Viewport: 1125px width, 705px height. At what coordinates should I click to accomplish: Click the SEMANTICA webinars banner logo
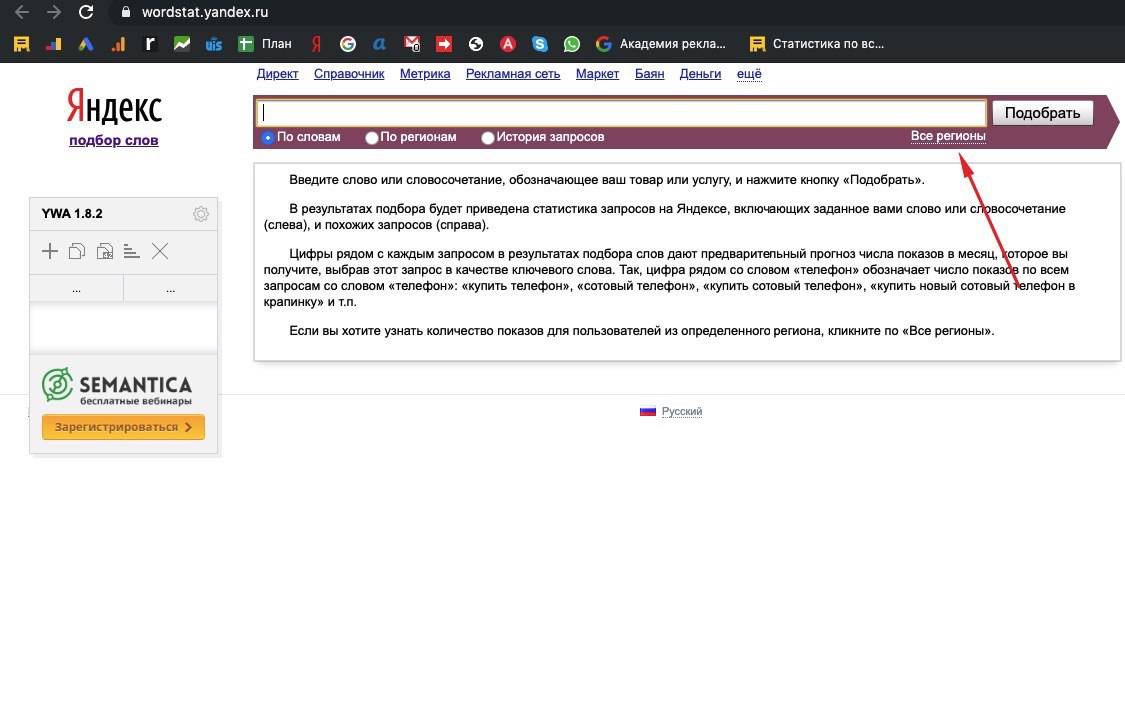pos(117,387)
